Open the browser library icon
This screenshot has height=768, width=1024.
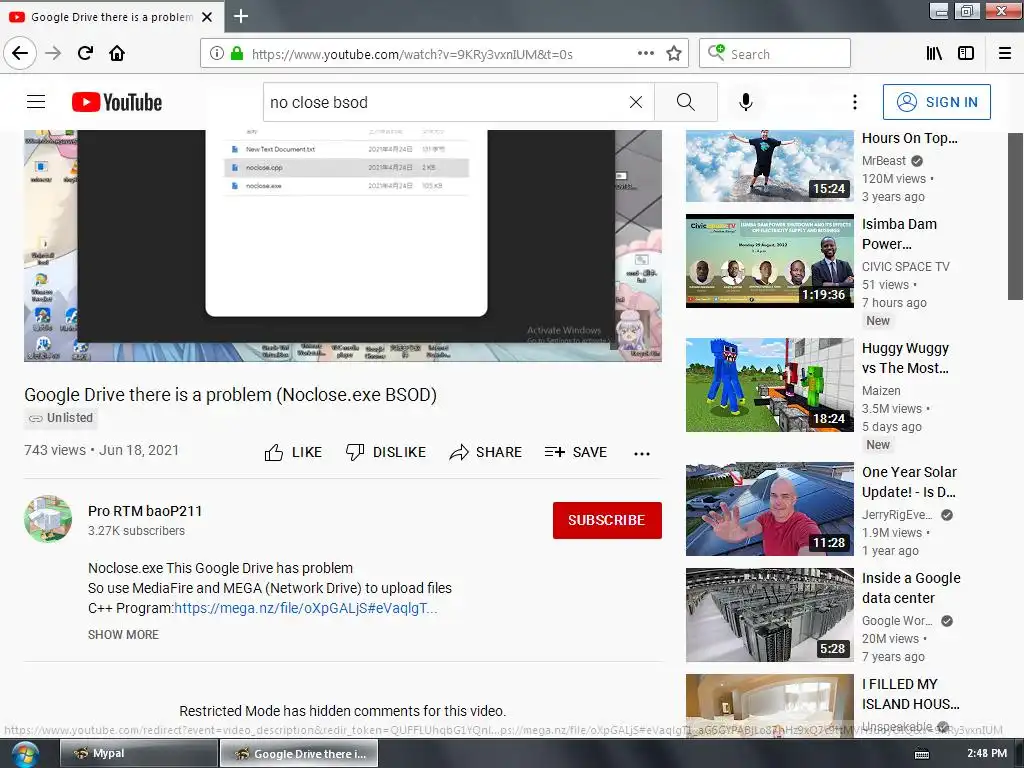click(934, 54)
